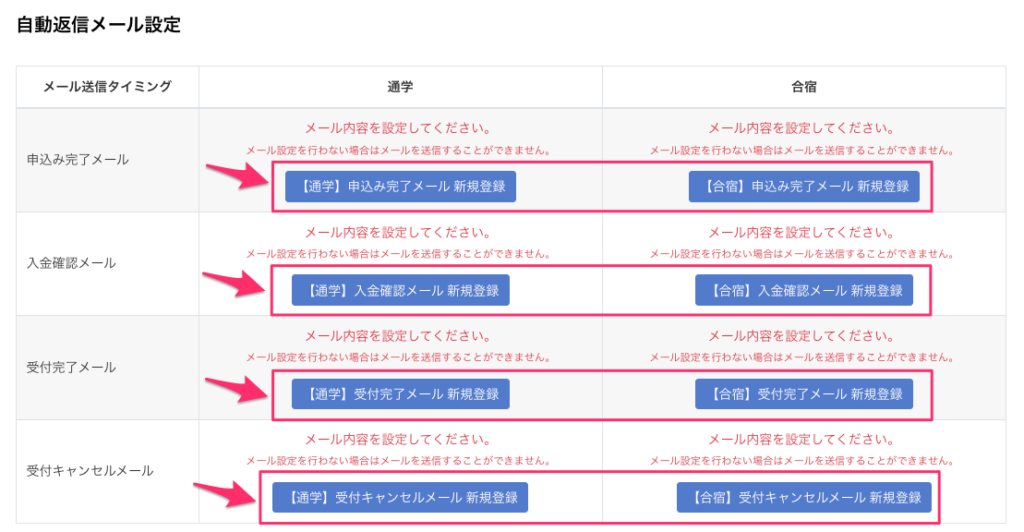Open 【合宿】受付キャンセルメール 新規登録

[x=804, y=497]
